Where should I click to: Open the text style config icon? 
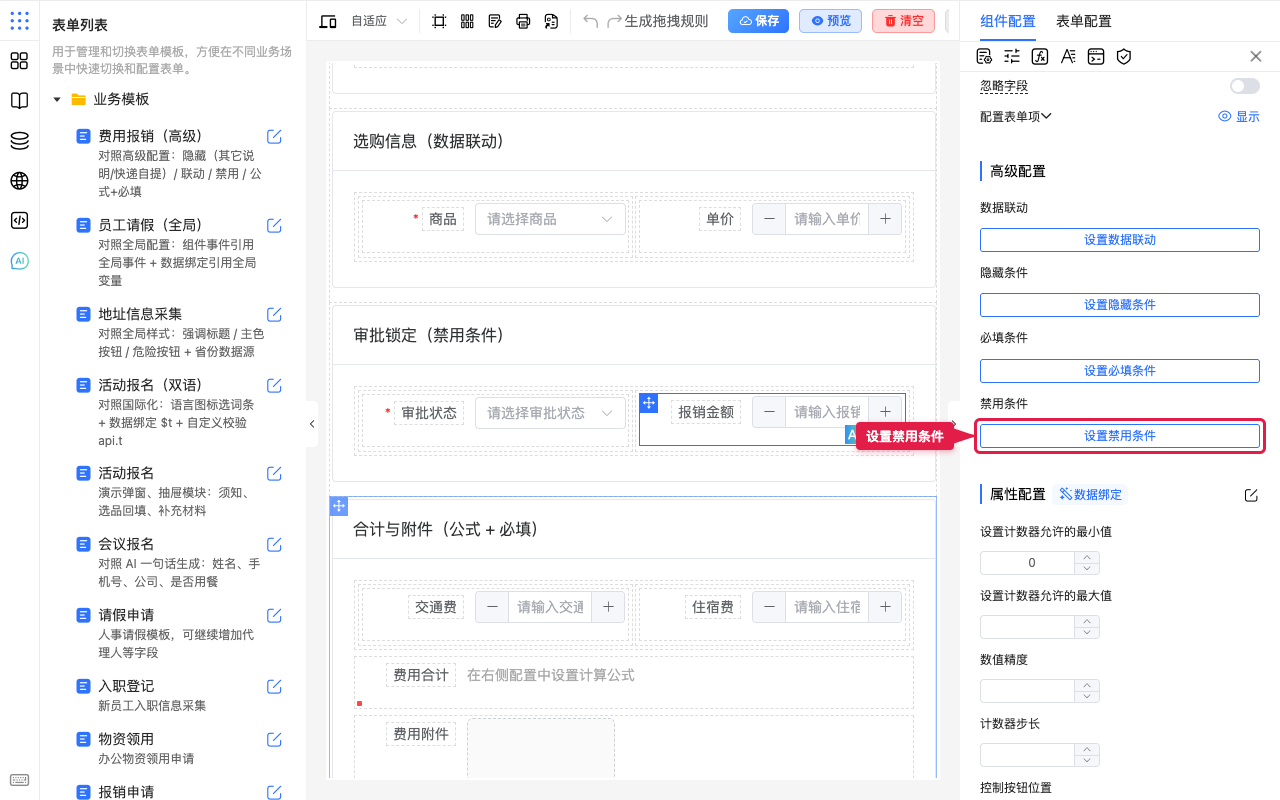[1068, 57]
